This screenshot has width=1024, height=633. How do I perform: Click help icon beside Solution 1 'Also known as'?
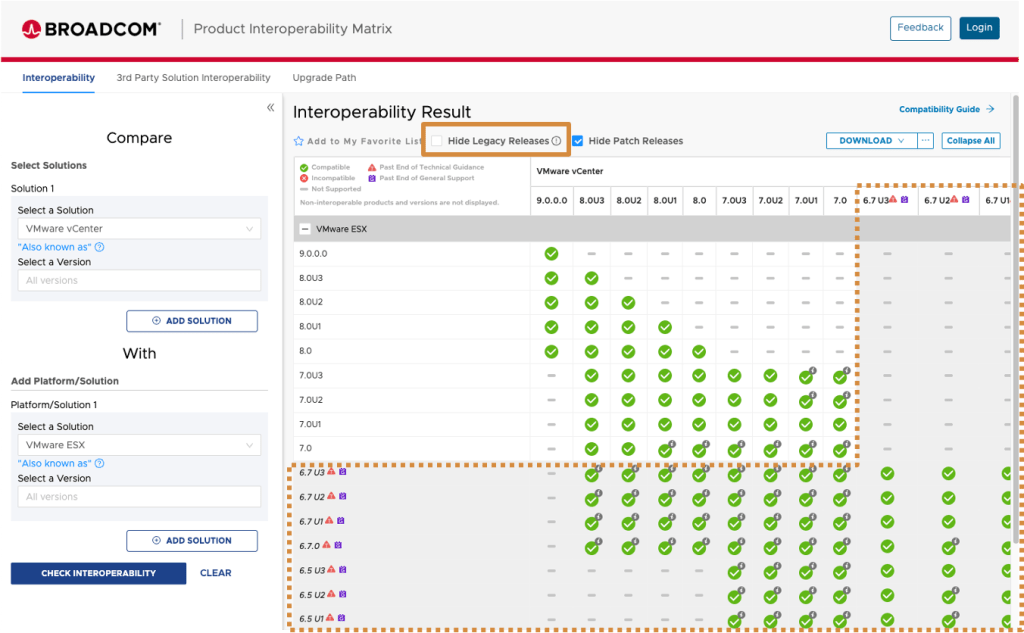99,248
